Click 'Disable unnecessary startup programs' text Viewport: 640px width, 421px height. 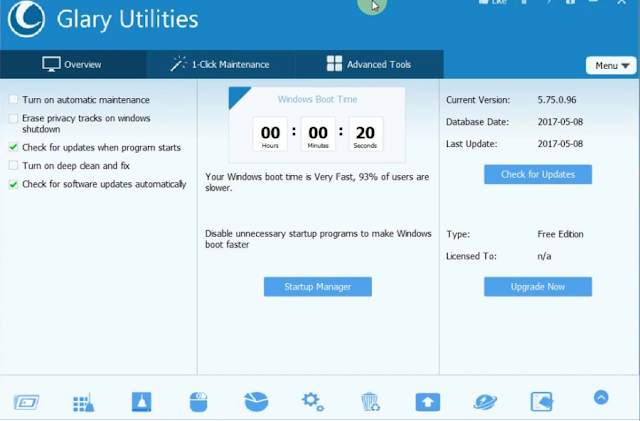pos(318,239)
